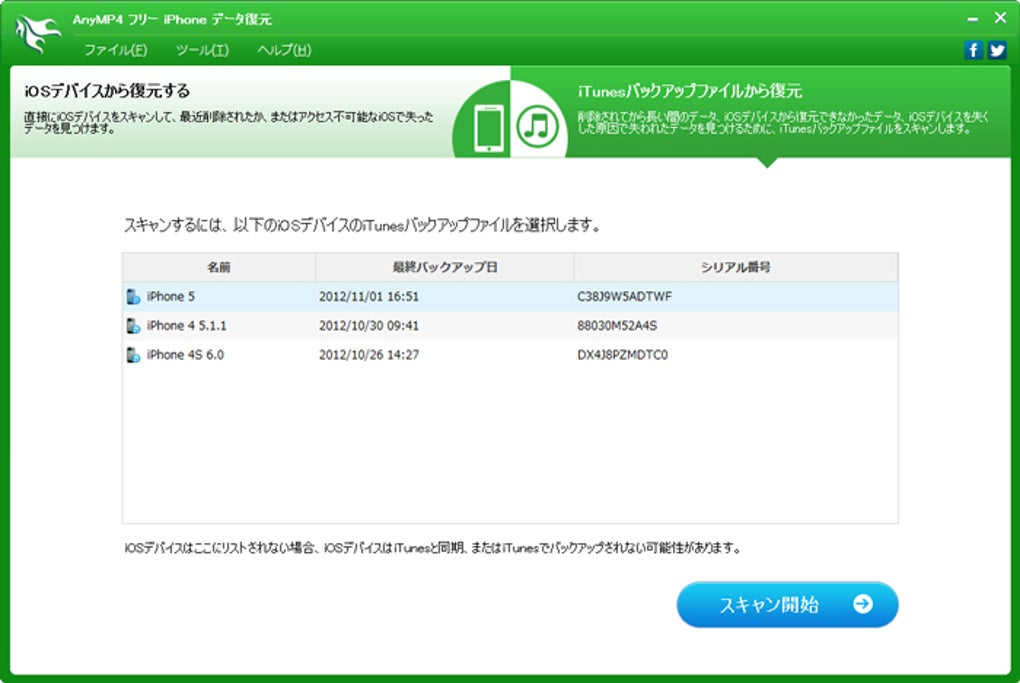Click serial number 88030M52A4S
Screen dimensions: 1020x683
pyautogui.click(x=617, y=326)
